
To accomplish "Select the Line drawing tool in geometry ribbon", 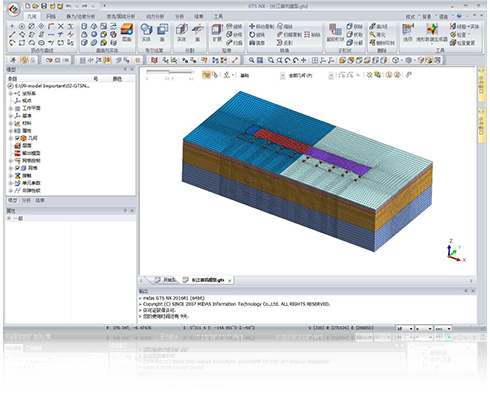I will (x=12, y=34).
